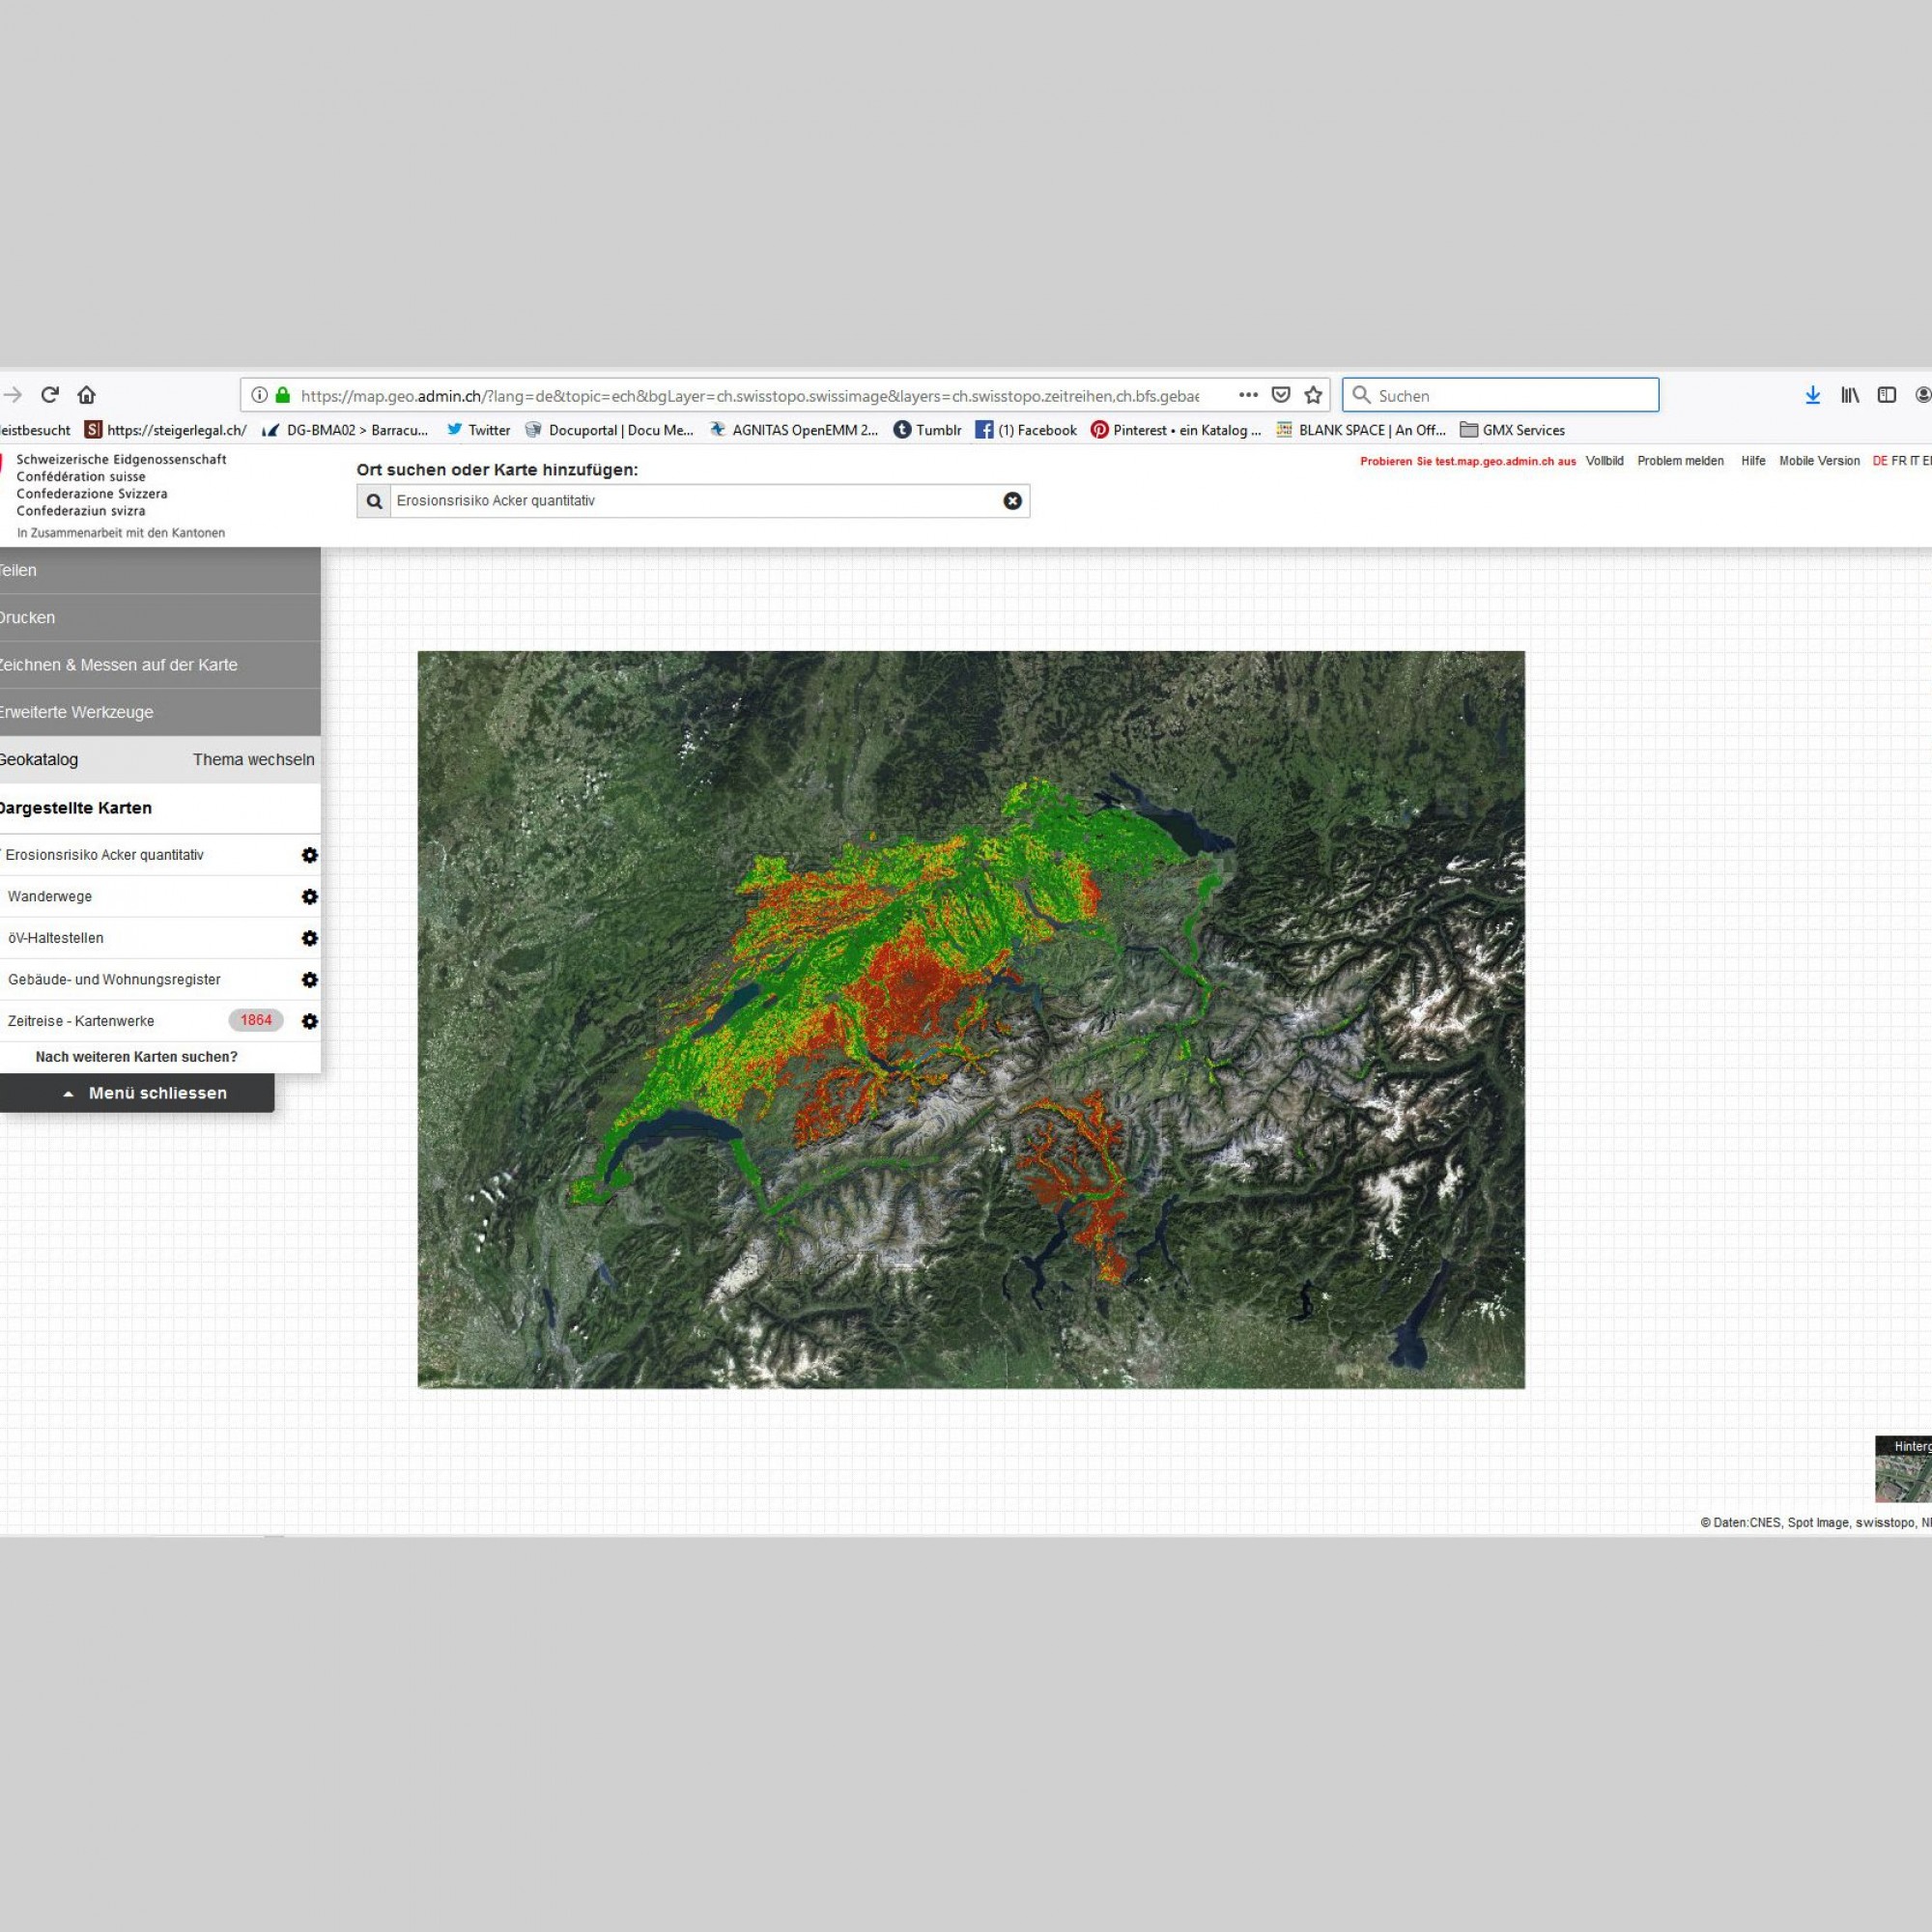Screen dimensions: 1932x1932
Task: Expand the Drucken section
Action: 160,618
